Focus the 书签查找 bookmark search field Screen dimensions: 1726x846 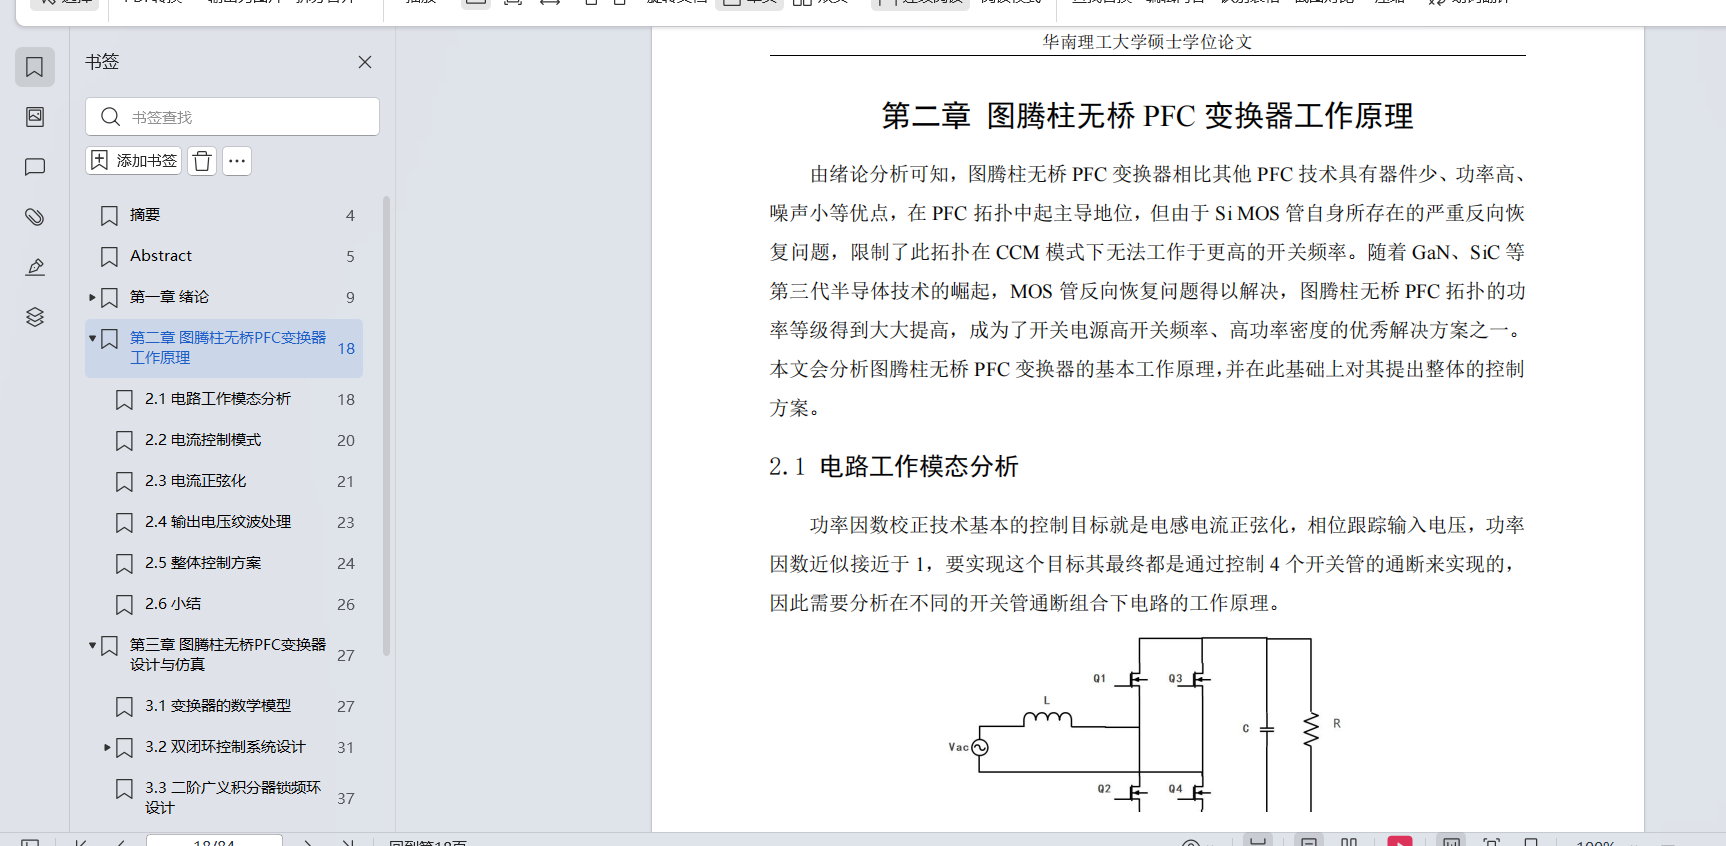232,117
